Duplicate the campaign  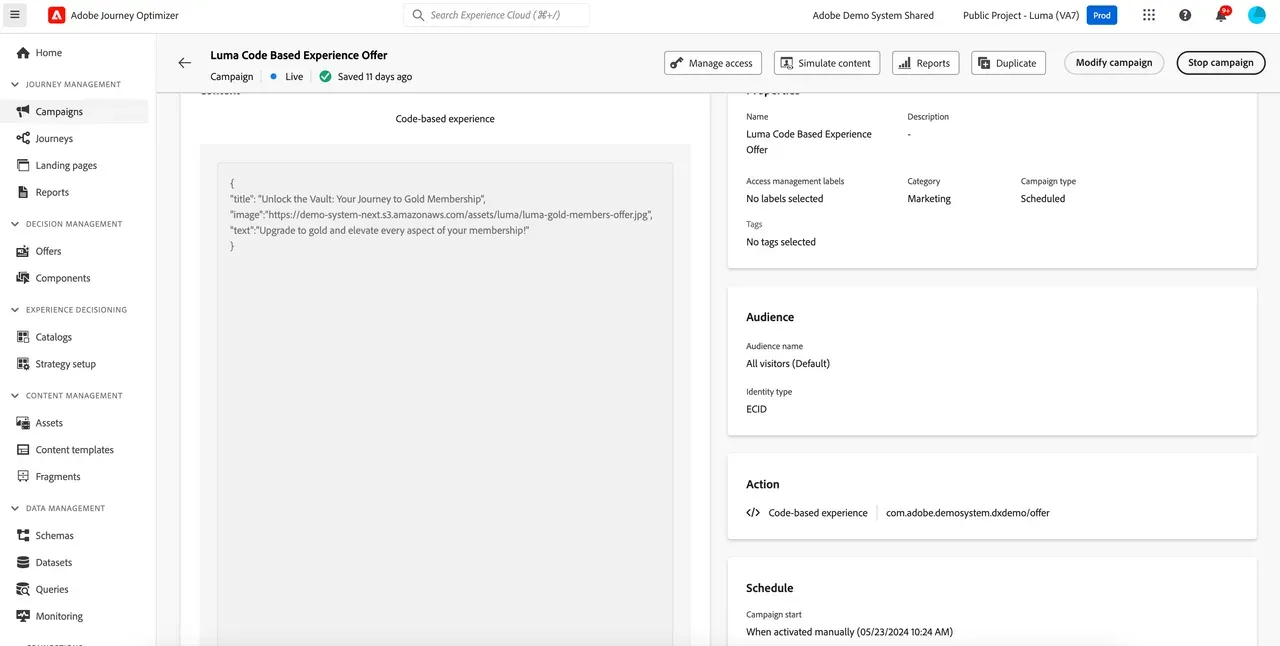(1009, 63)
